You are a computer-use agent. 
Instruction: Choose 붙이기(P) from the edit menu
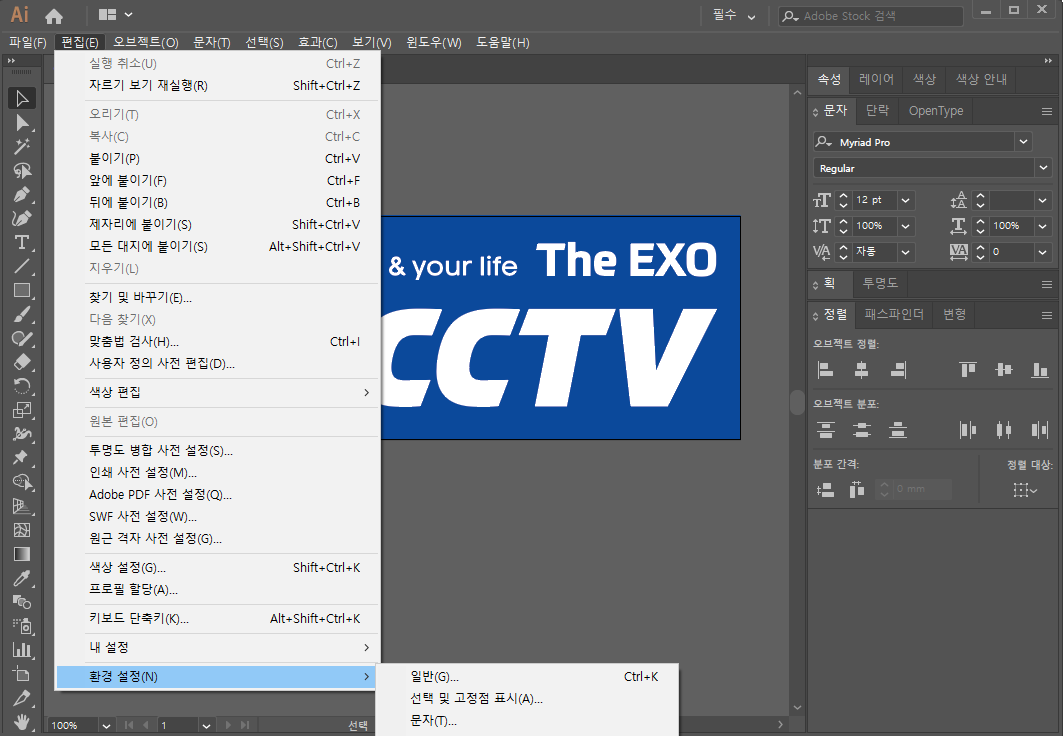[217, 159]
